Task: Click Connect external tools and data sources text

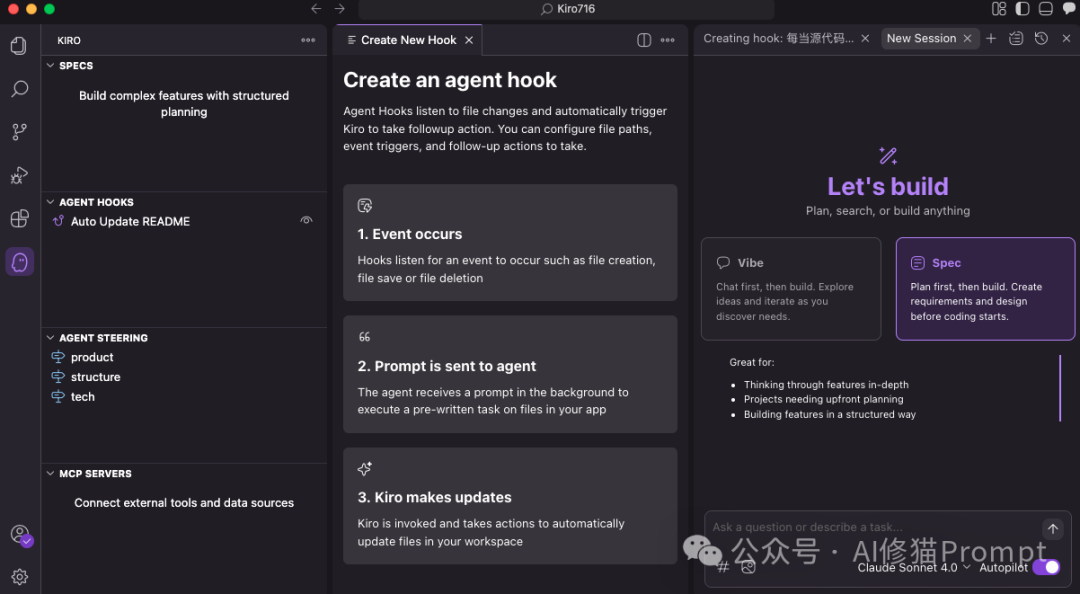Action: click(184, 503)
